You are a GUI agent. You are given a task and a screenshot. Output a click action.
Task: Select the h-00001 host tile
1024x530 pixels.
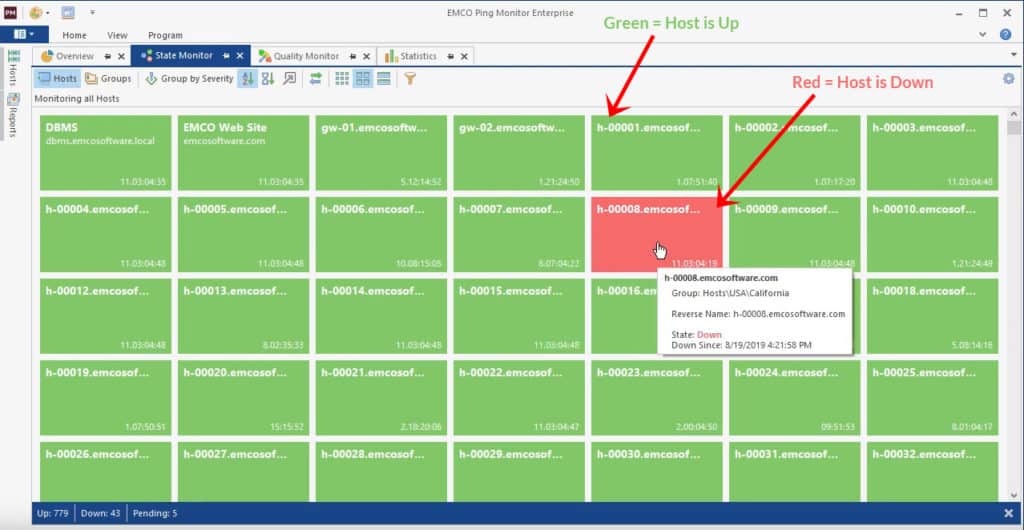(x=657, y=153)
